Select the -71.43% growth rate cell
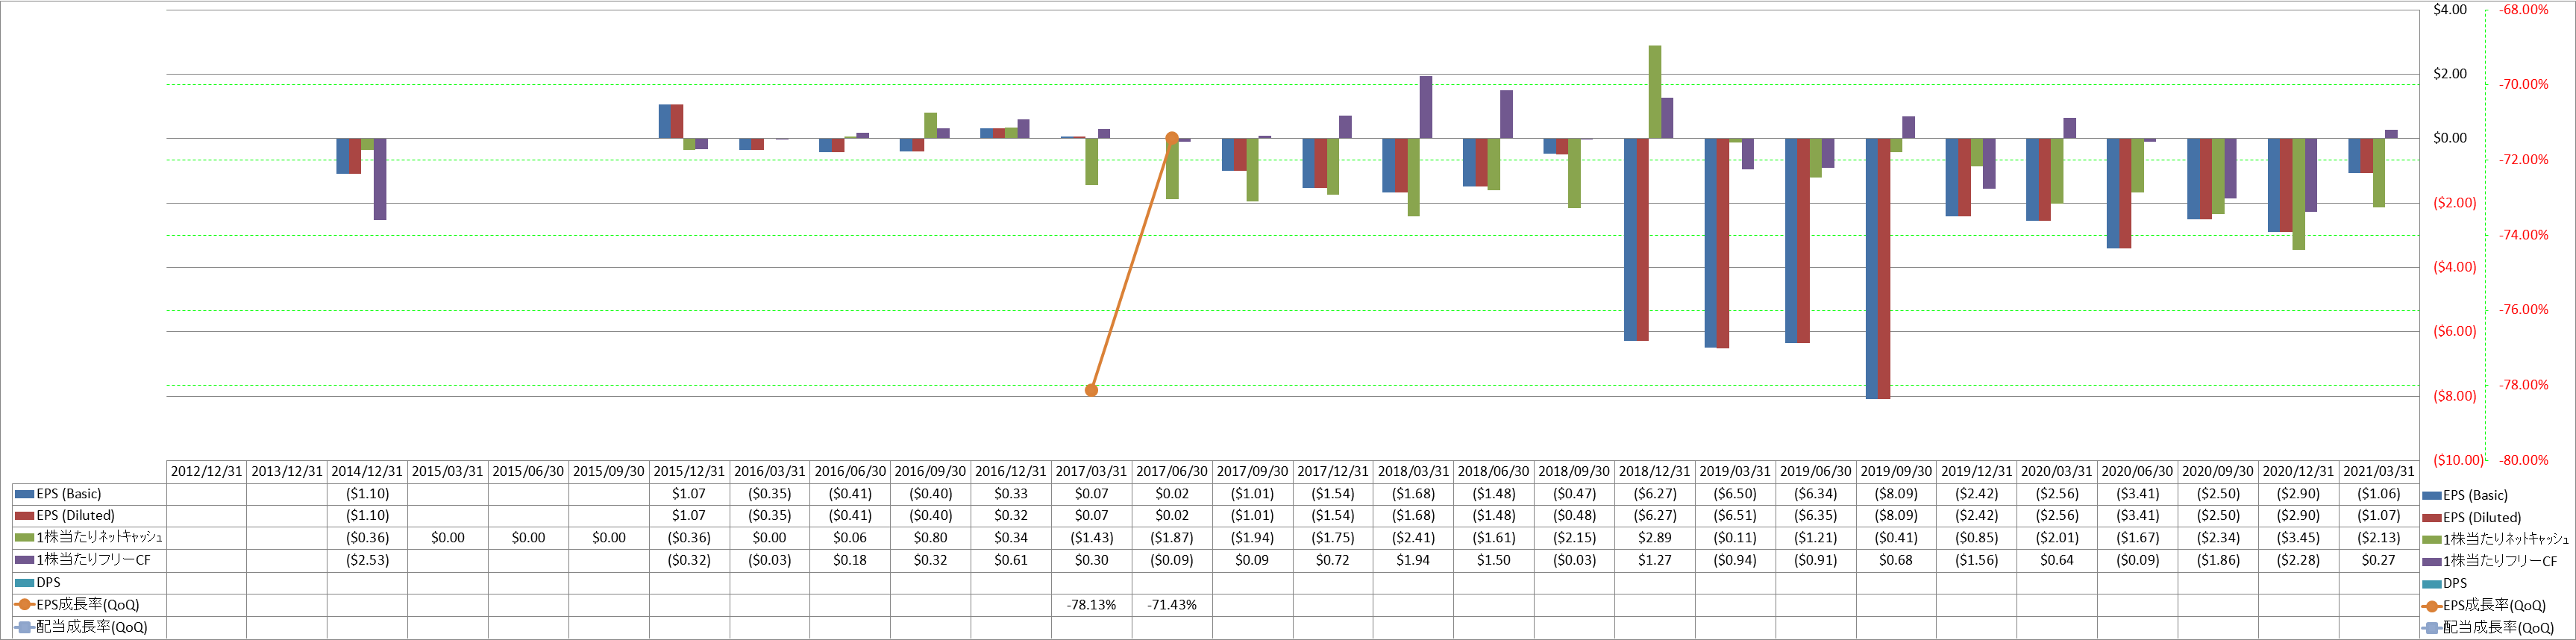The height and width of the screenshot is (640, 2576). pos(1172,605)
